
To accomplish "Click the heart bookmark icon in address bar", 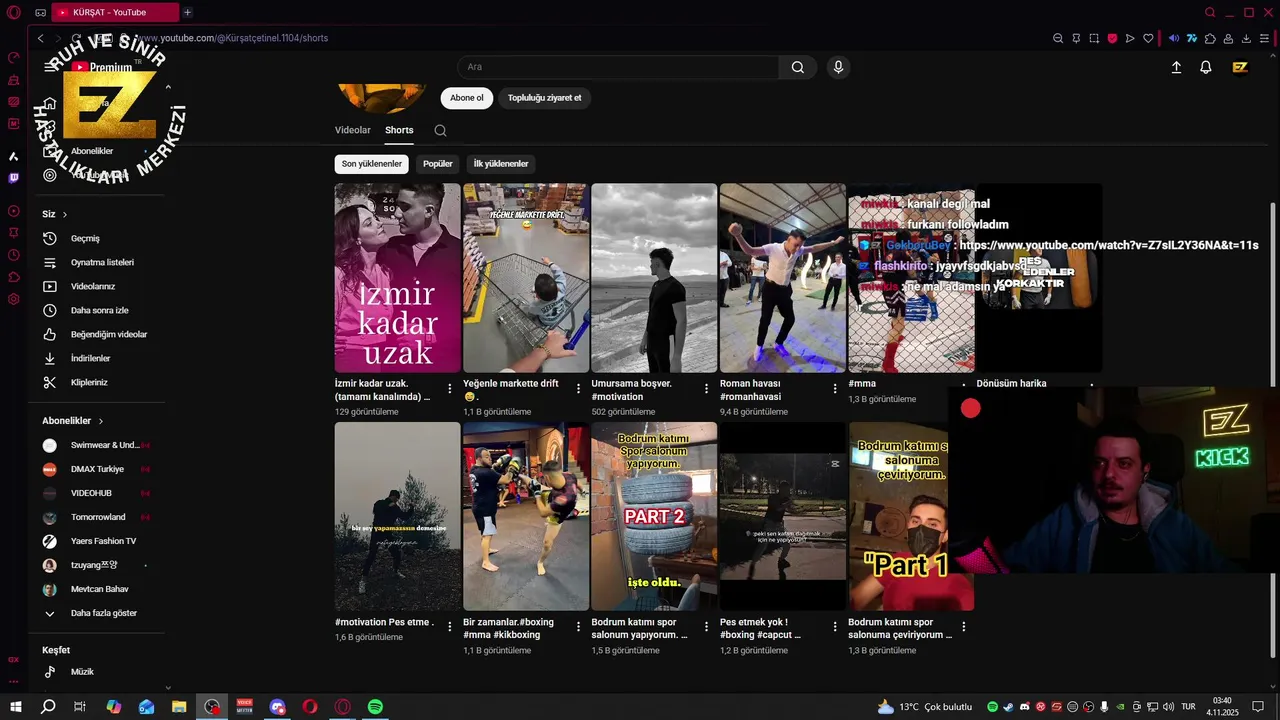I will 1148,38.
